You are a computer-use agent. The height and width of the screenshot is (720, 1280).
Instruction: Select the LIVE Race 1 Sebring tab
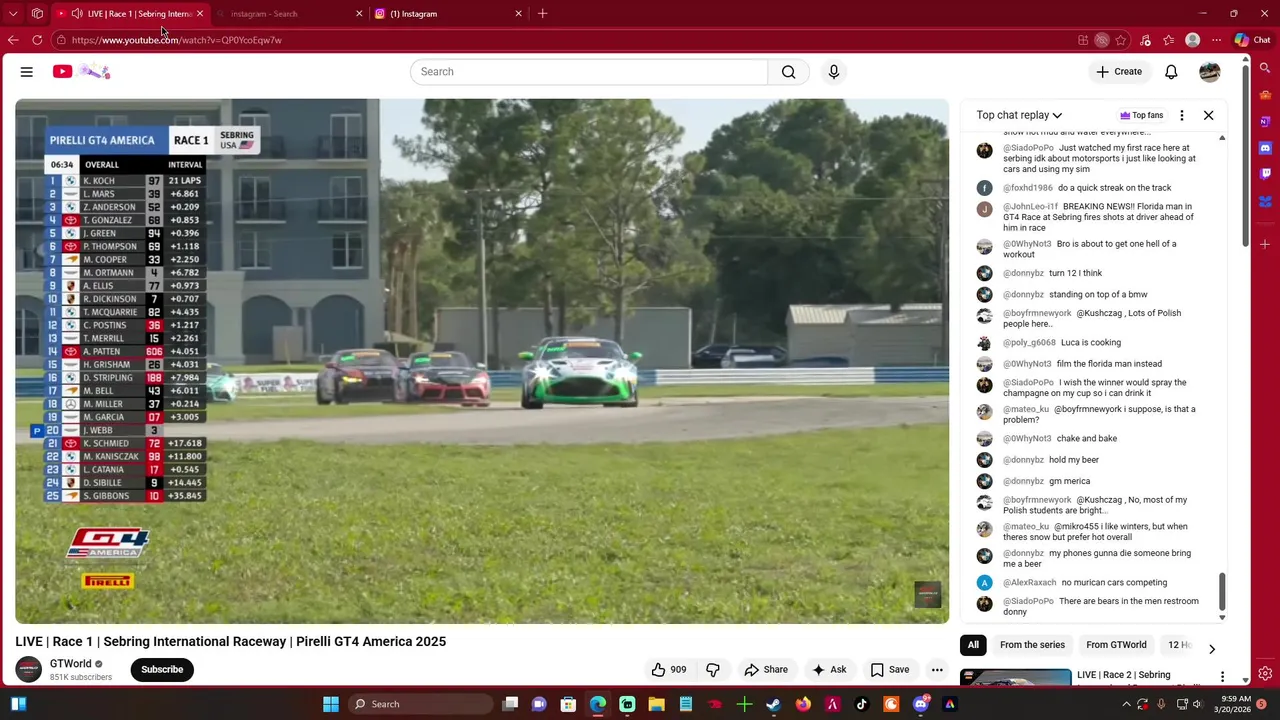coord(130,14)
